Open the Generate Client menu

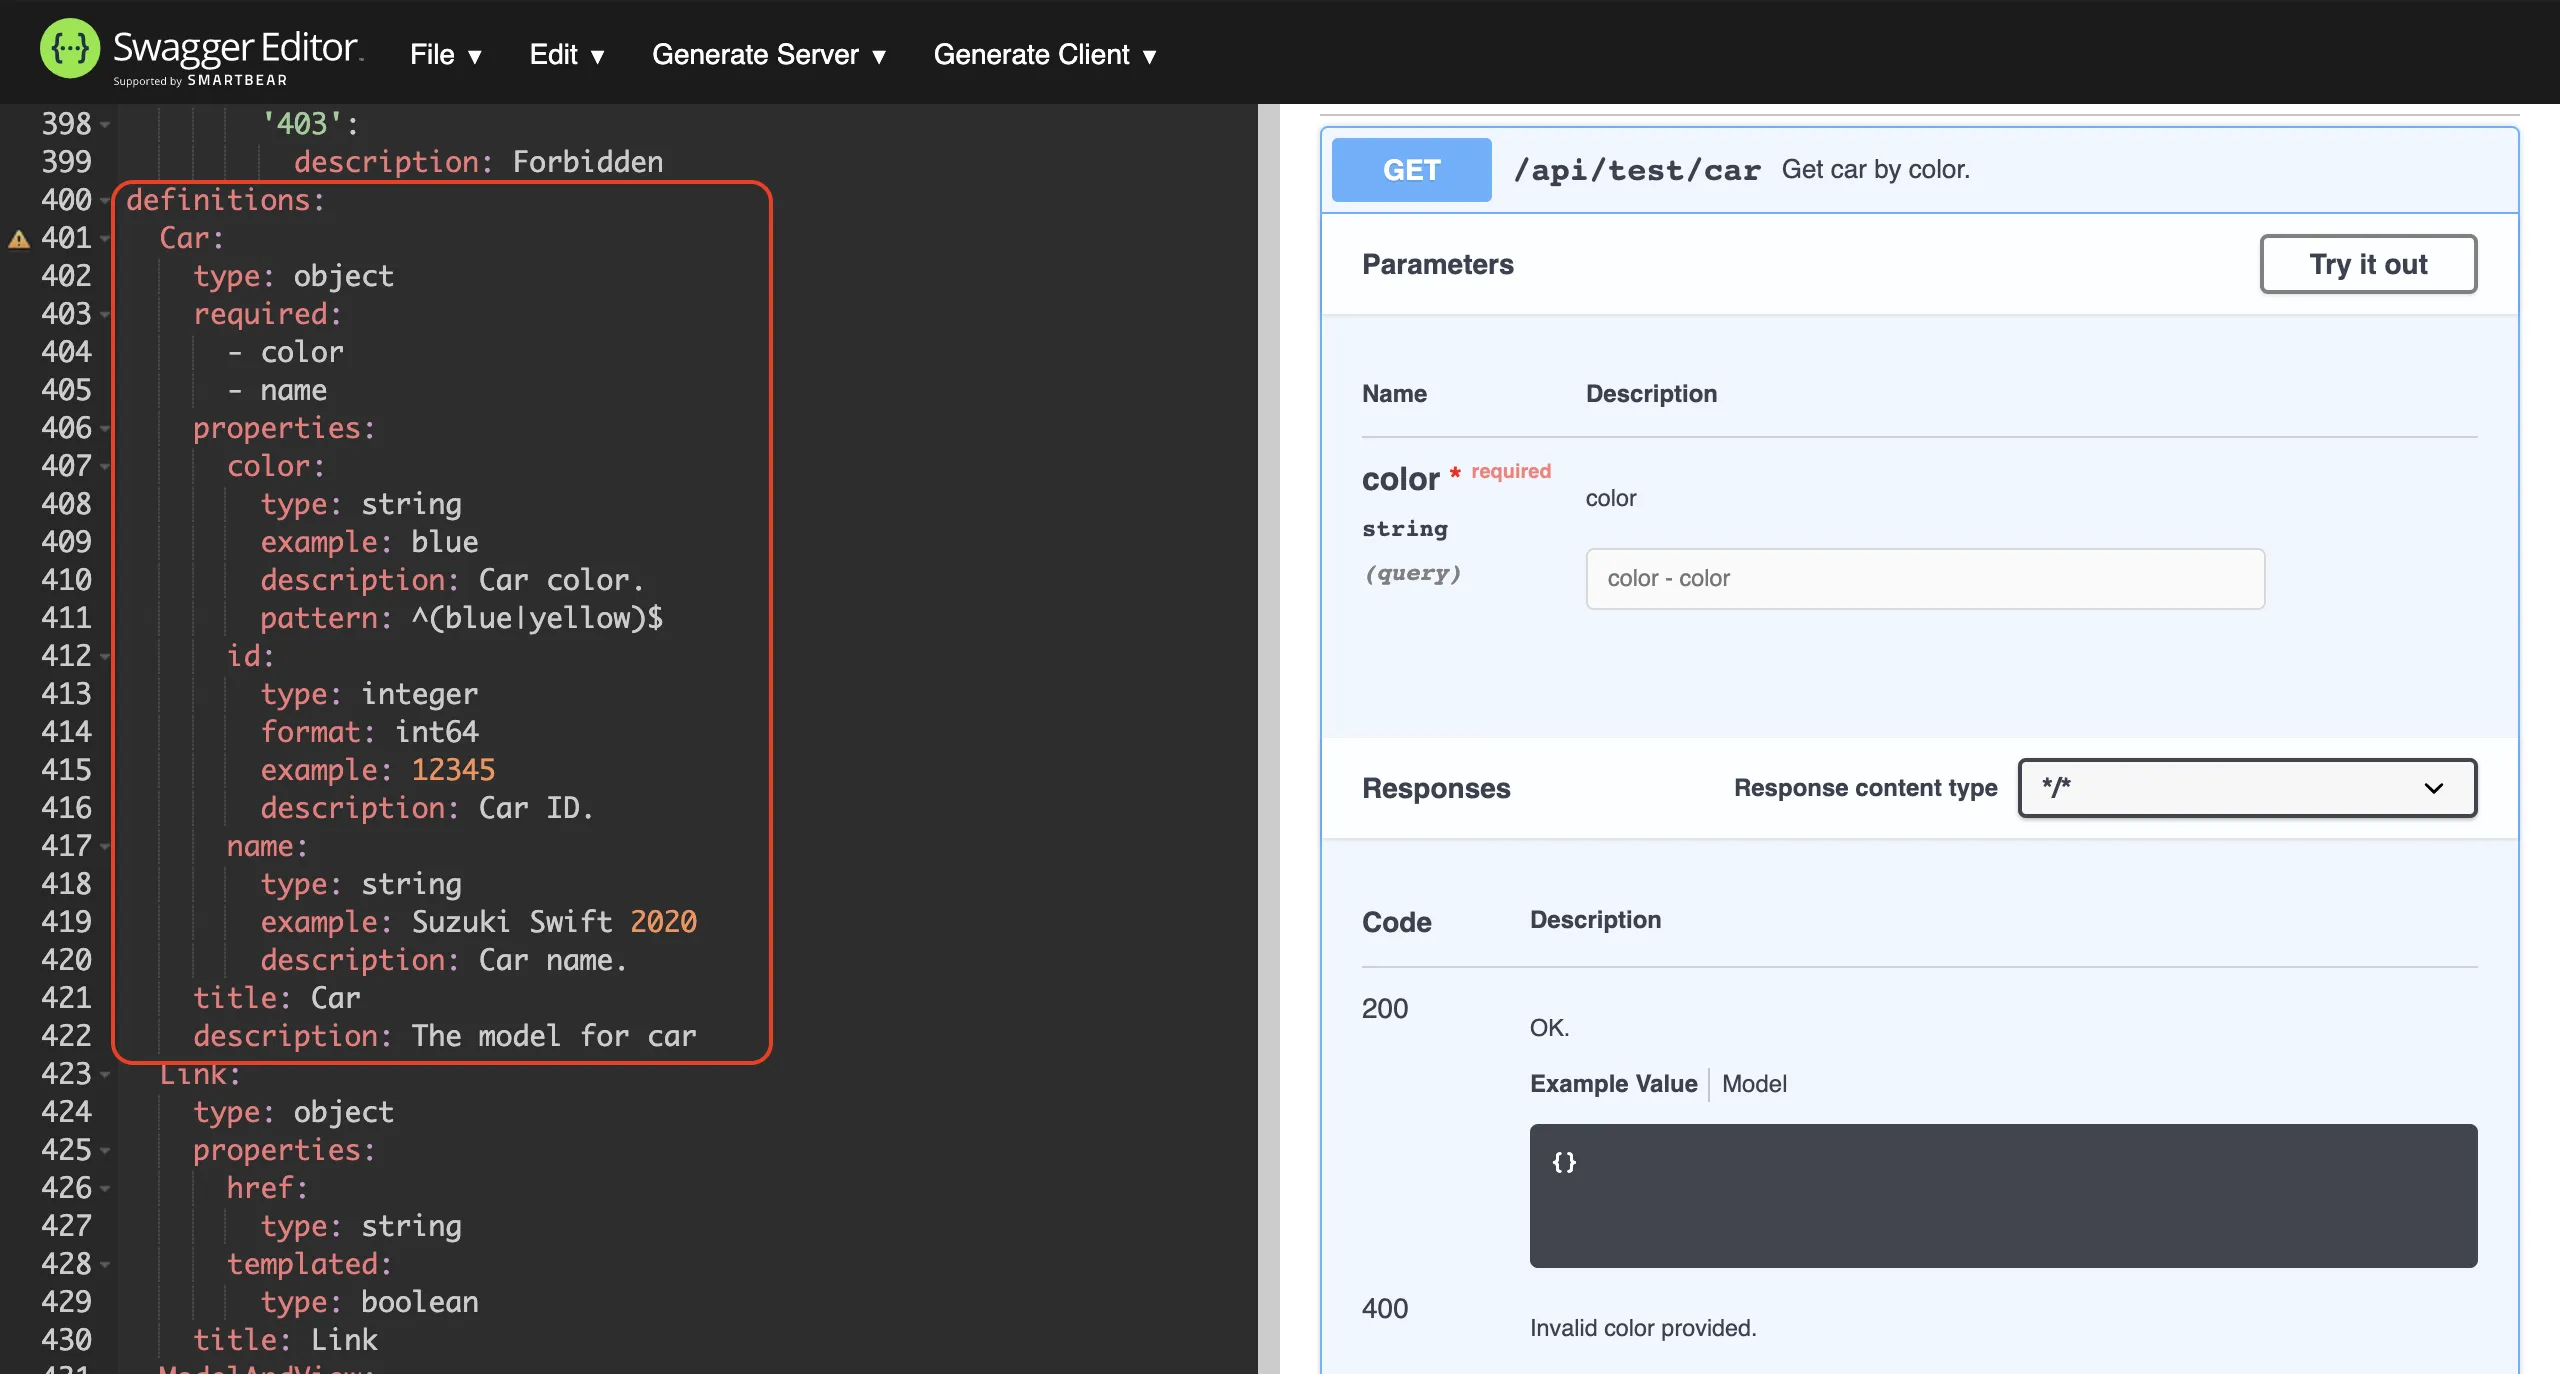click(1044, 55)
